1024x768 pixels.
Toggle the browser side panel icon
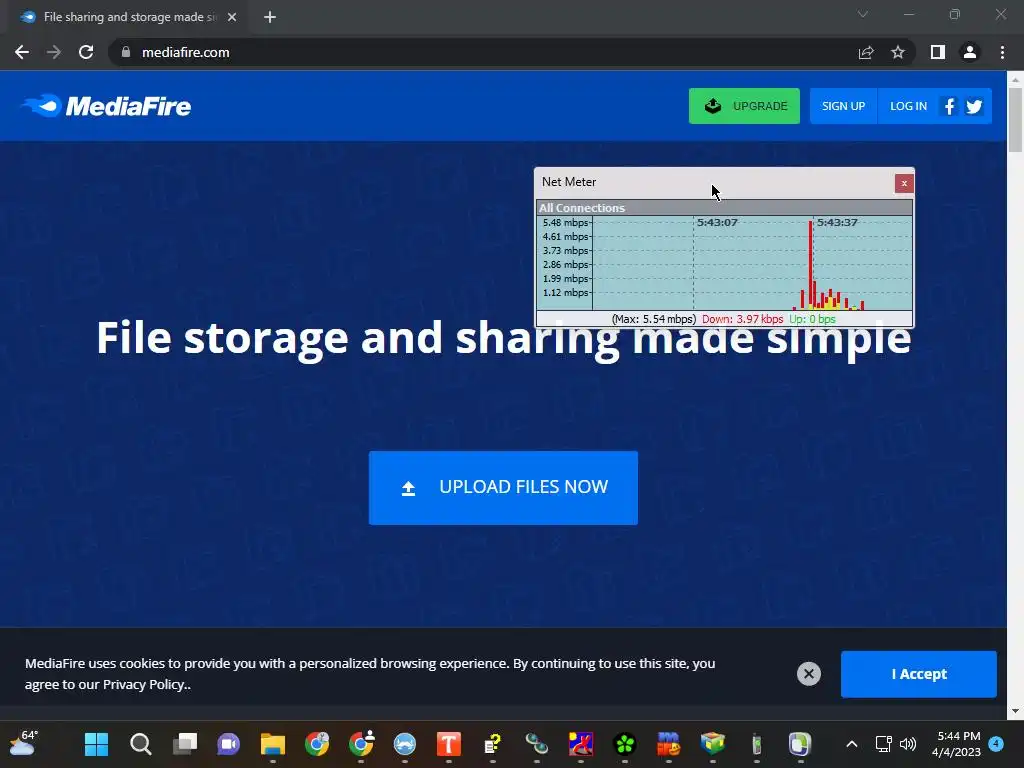tap(938, 52)
